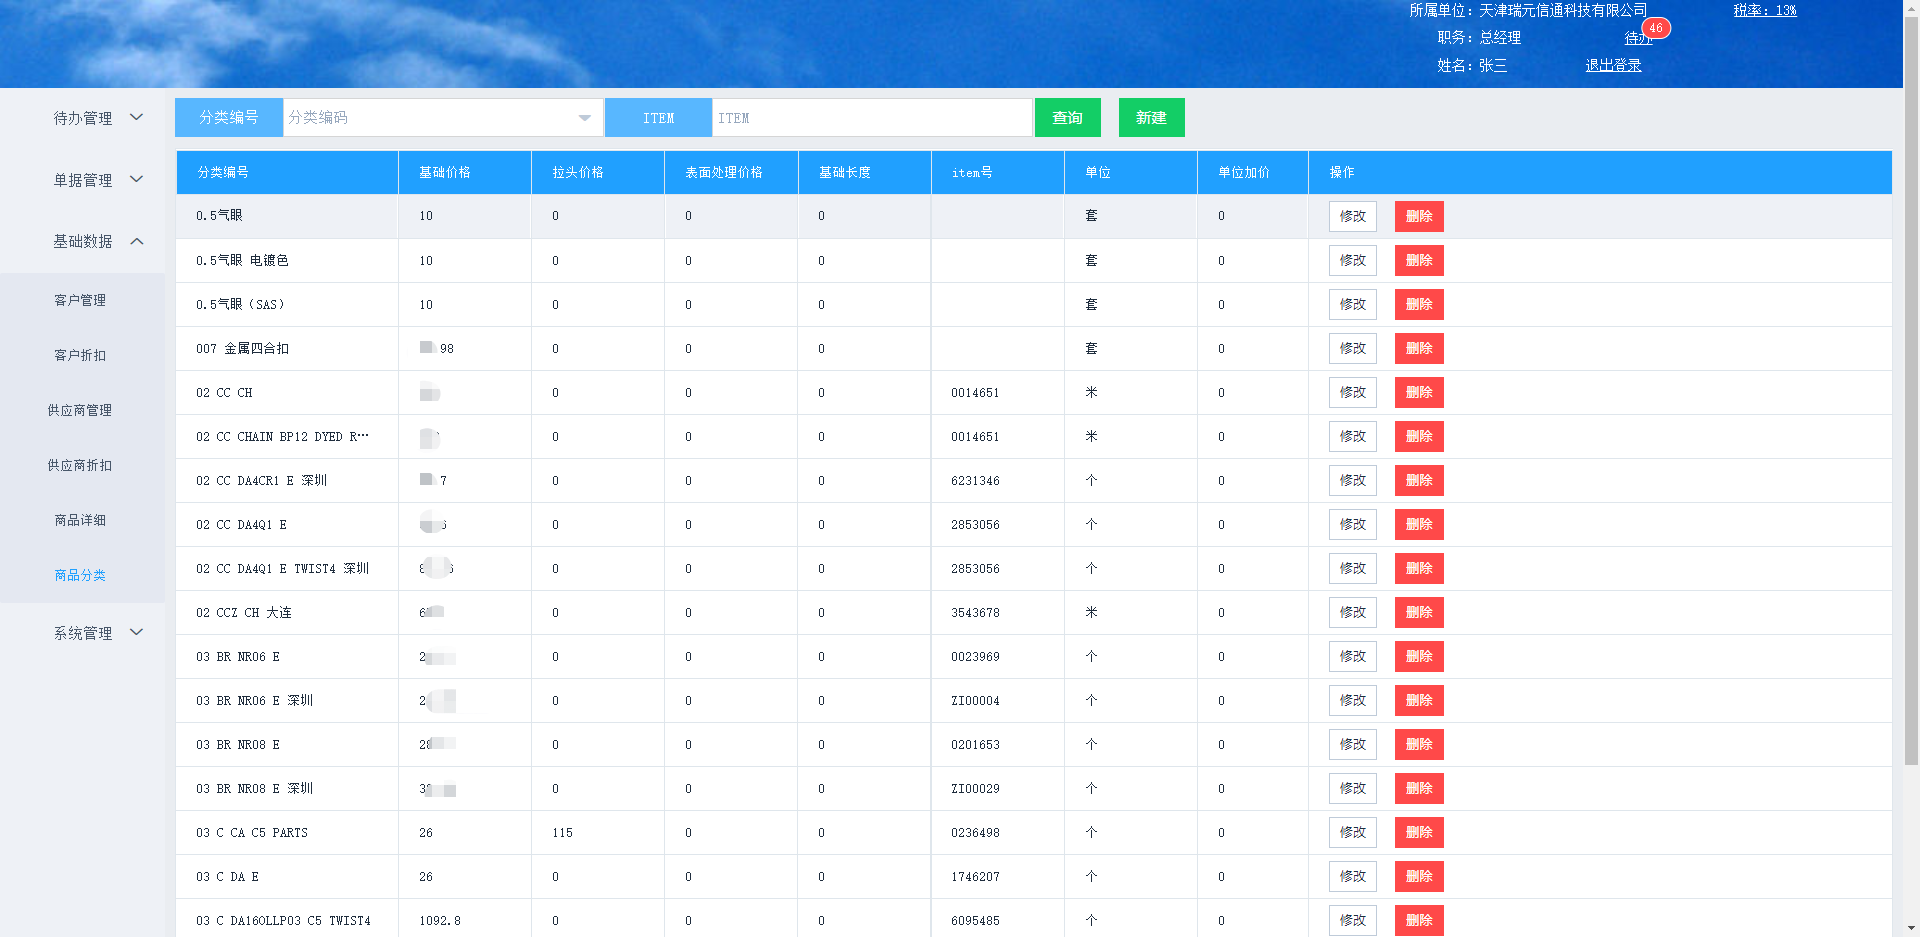
Task: Click the green 查询 search button
Action: pyautogui.click(x=1067, y=118)
